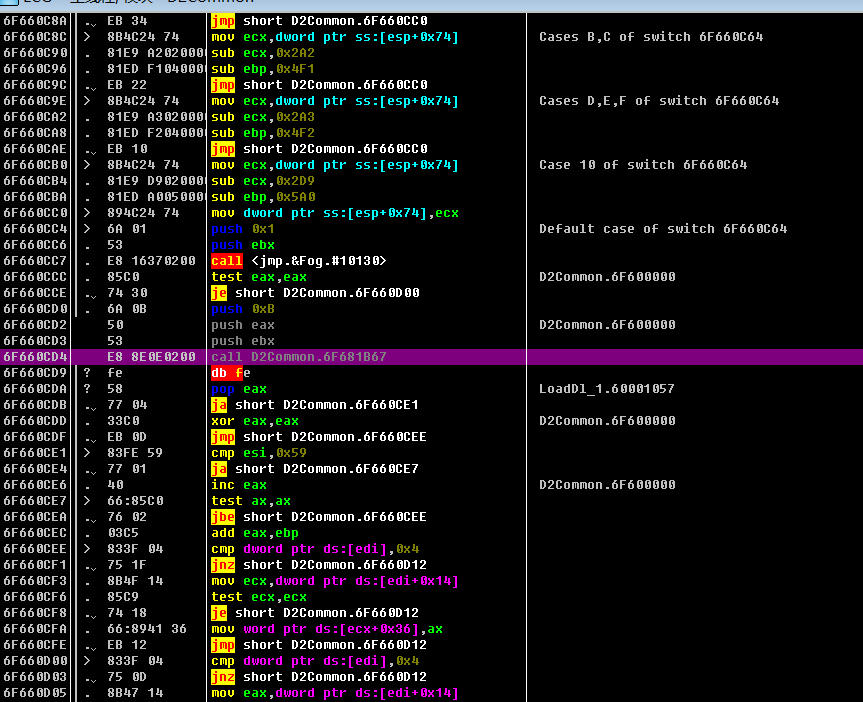Image resolution: width=863 pixels, height=702 pixels.
Task: Click comment 'Case 10 of switch 6F660C64'
Action: (x=643, y=165)
